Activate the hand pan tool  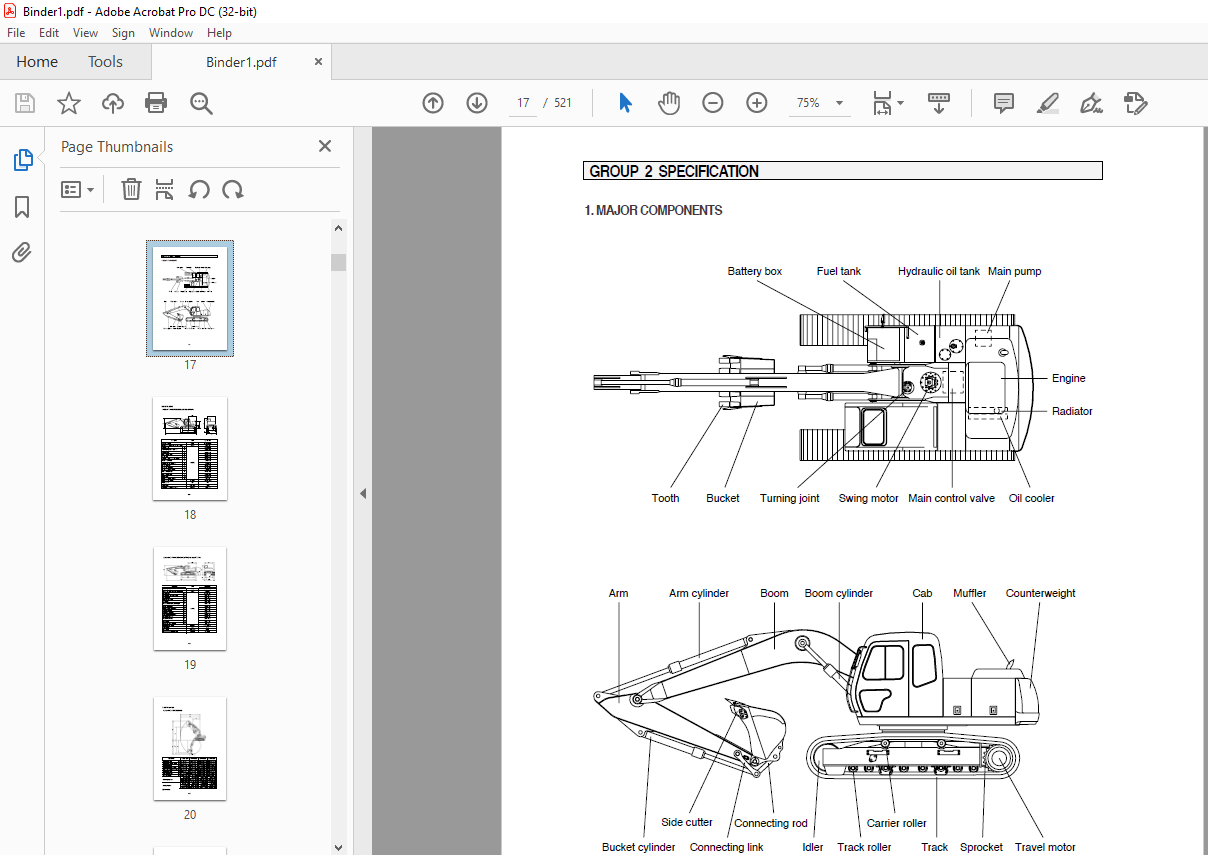[669, 103]
